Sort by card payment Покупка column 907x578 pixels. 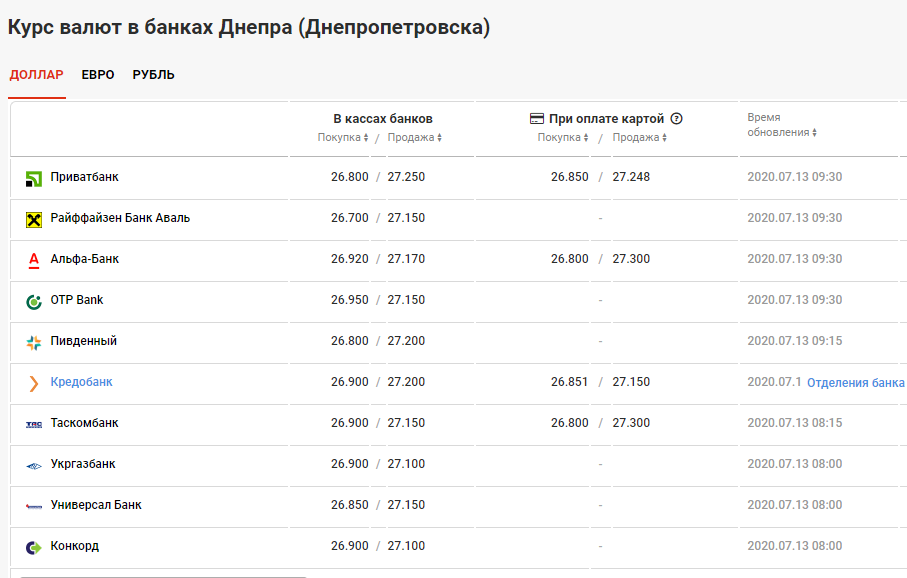[x=563, y=137]
